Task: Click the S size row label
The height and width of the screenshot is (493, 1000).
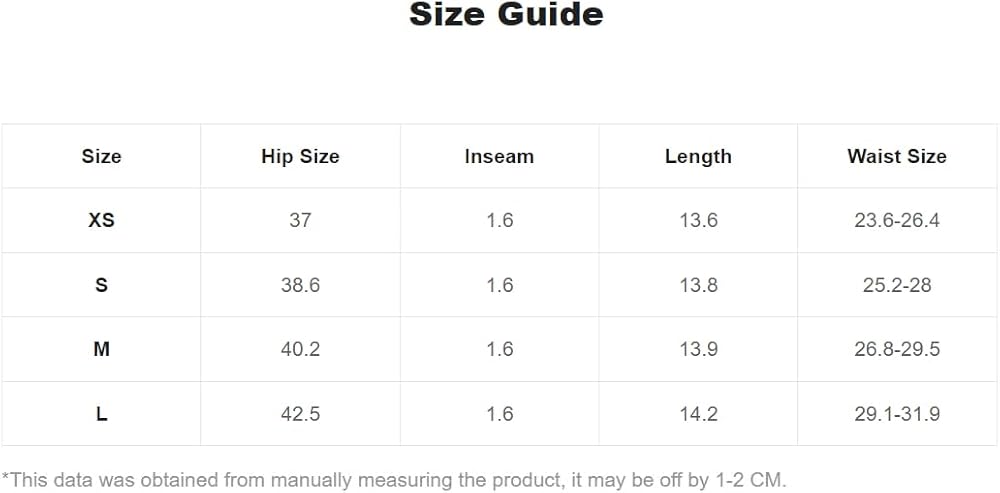Action: point(101,285)
